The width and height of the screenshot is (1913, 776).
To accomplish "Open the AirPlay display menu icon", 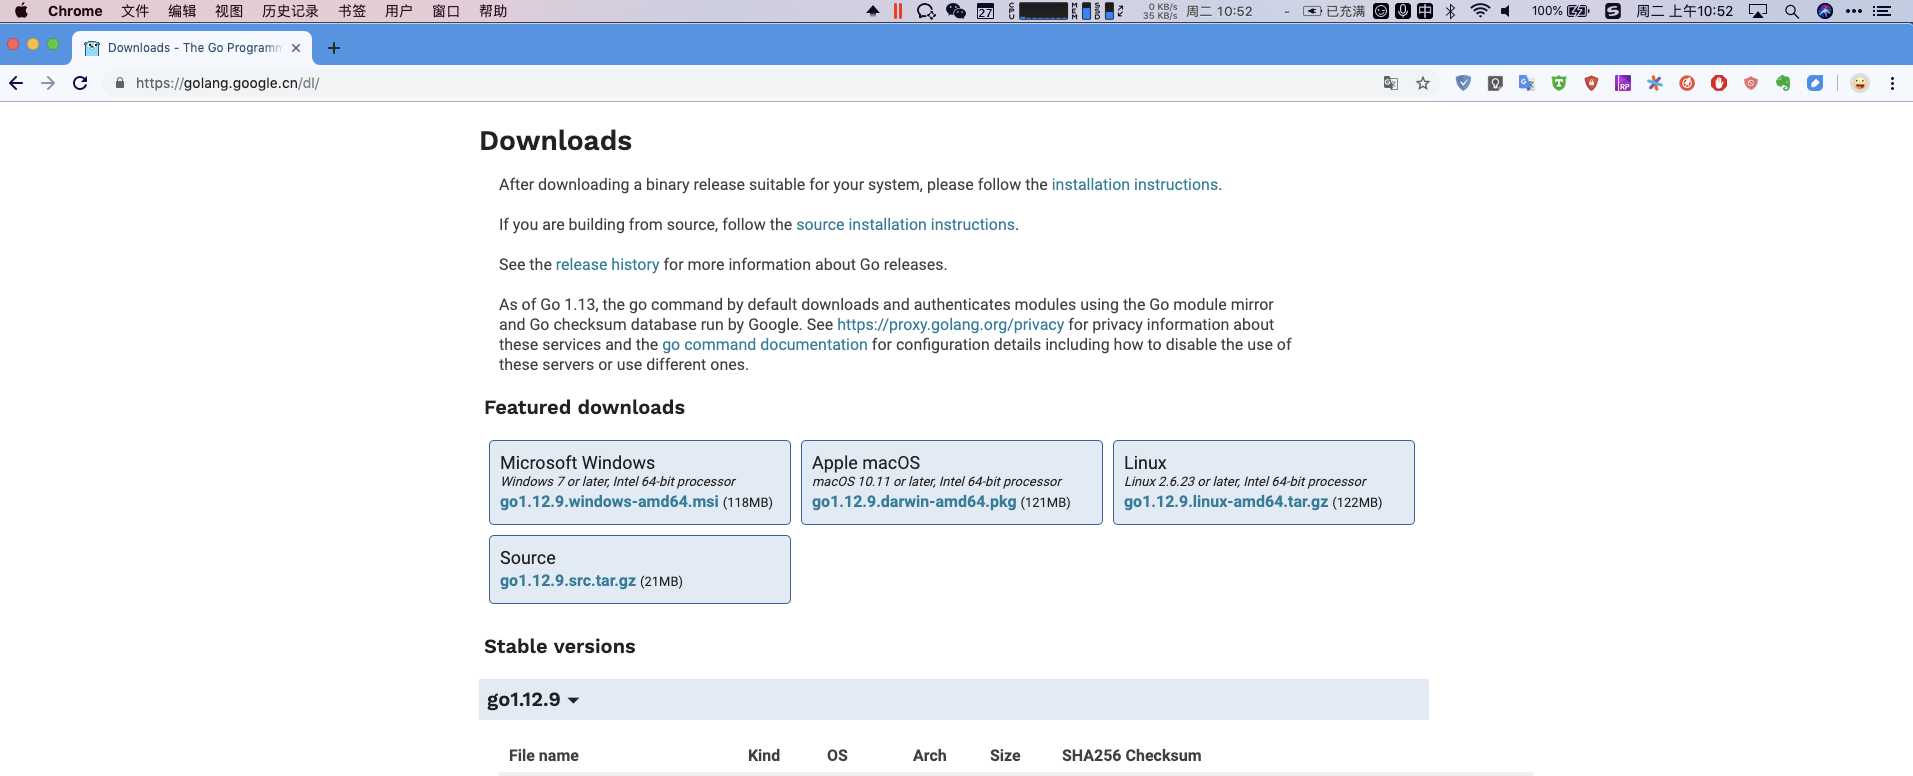I will 1758,11.
